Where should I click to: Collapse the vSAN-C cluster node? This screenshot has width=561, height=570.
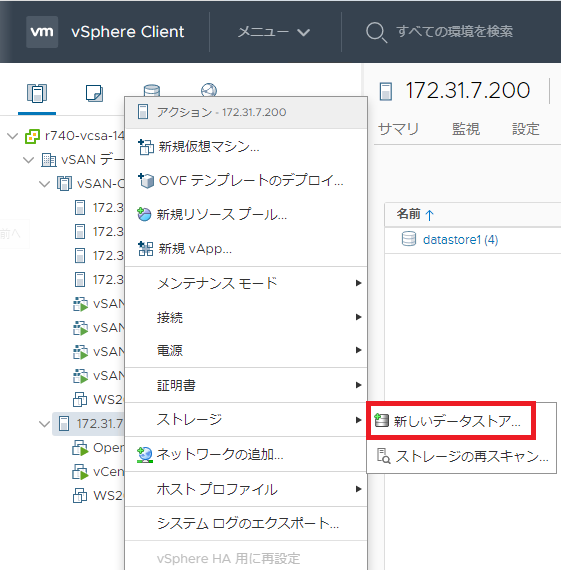pos(44,184)
